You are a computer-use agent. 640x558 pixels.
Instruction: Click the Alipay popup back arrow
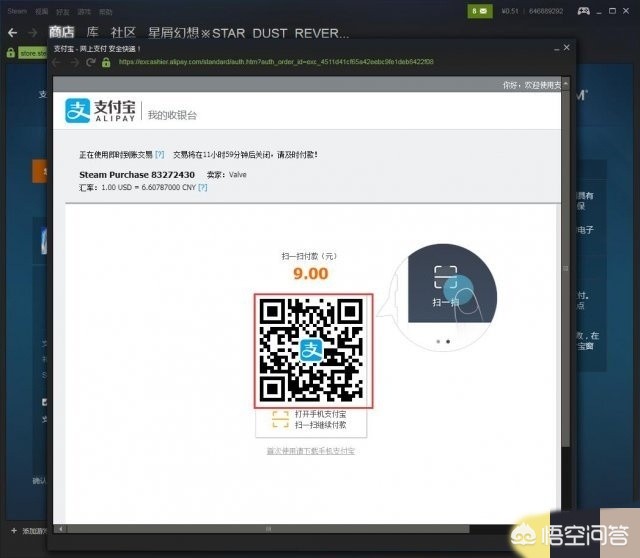pyautogui.click(x=57, y=62)
